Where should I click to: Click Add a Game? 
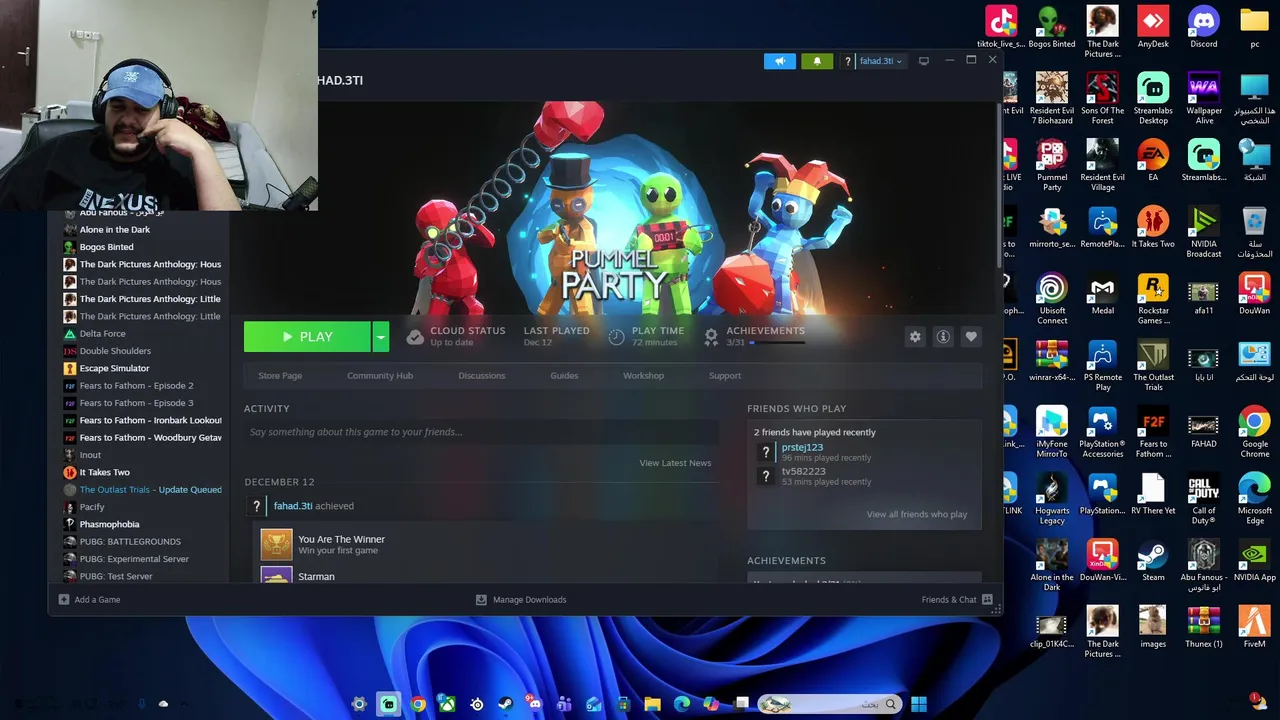[89, 600]
